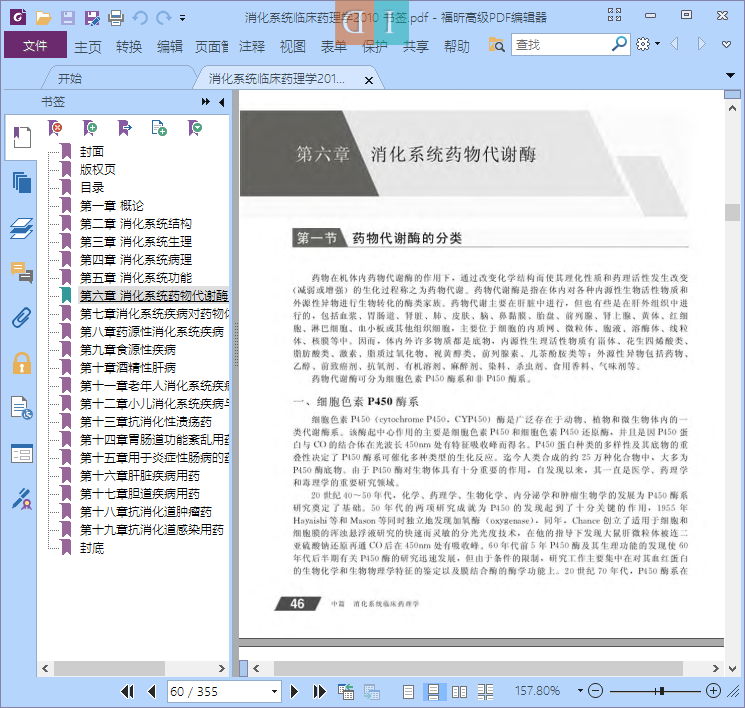745x708 pixels.
Task: Click the next result right arrow
Action: point(701,44)
